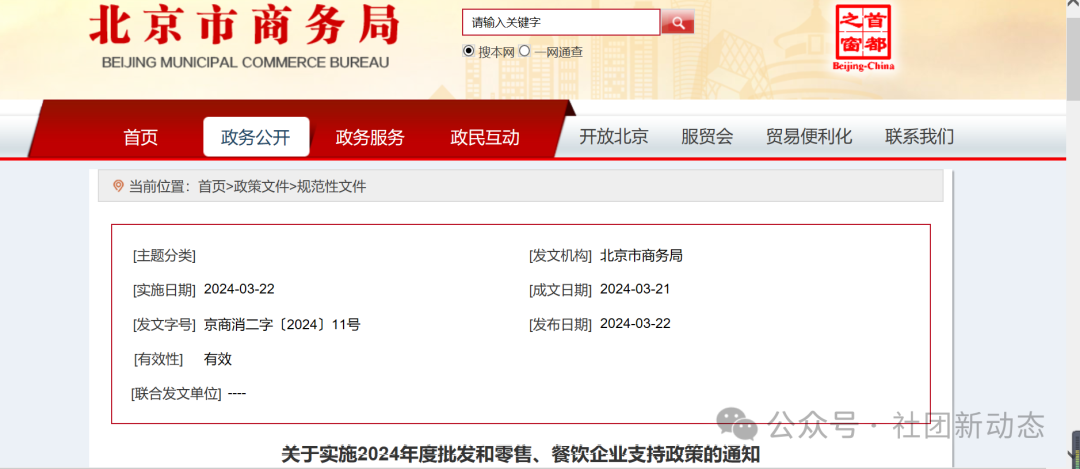The width and height of the screenshot is (1080, 469).
Task: Click the [联合发文单位] label
Action: [176, 394]
